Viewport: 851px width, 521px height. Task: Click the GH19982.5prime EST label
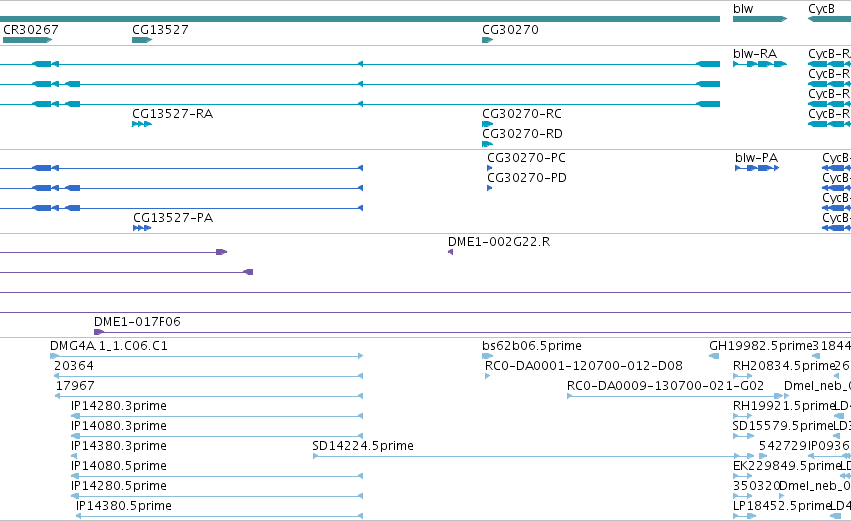(760, 346)
